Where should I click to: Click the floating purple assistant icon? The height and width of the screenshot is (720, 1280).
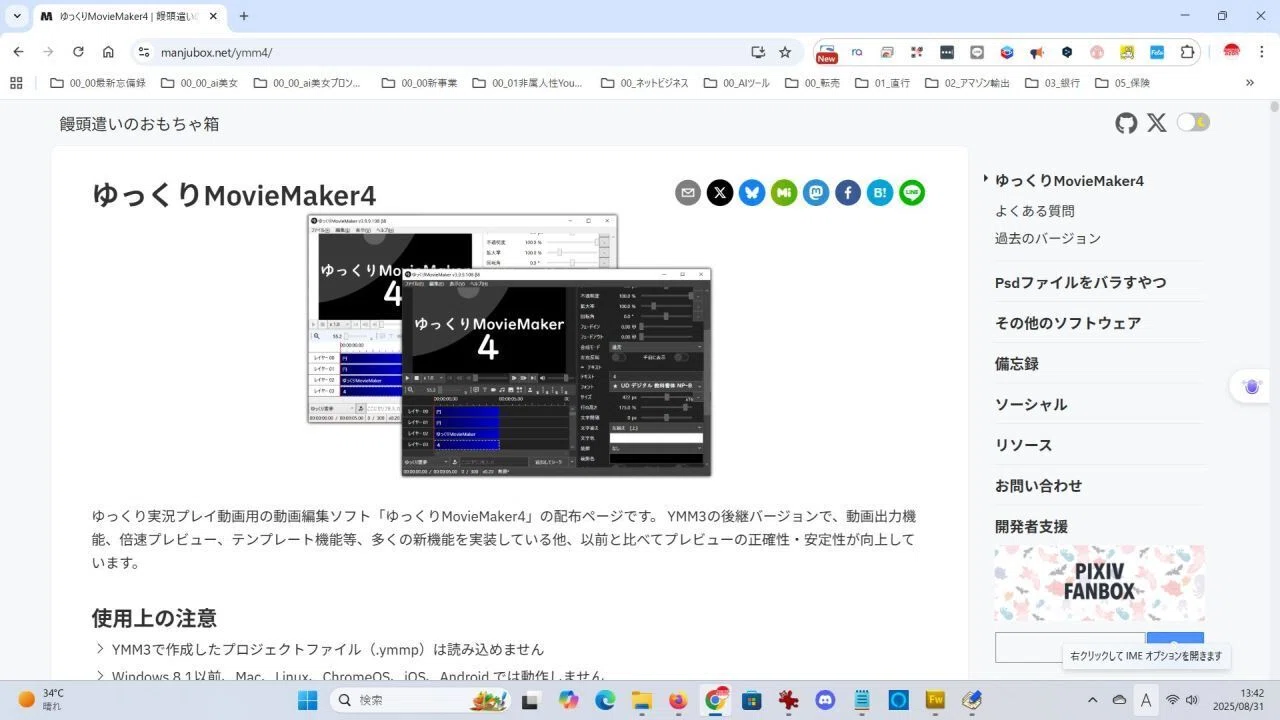tap(1251, 387)
